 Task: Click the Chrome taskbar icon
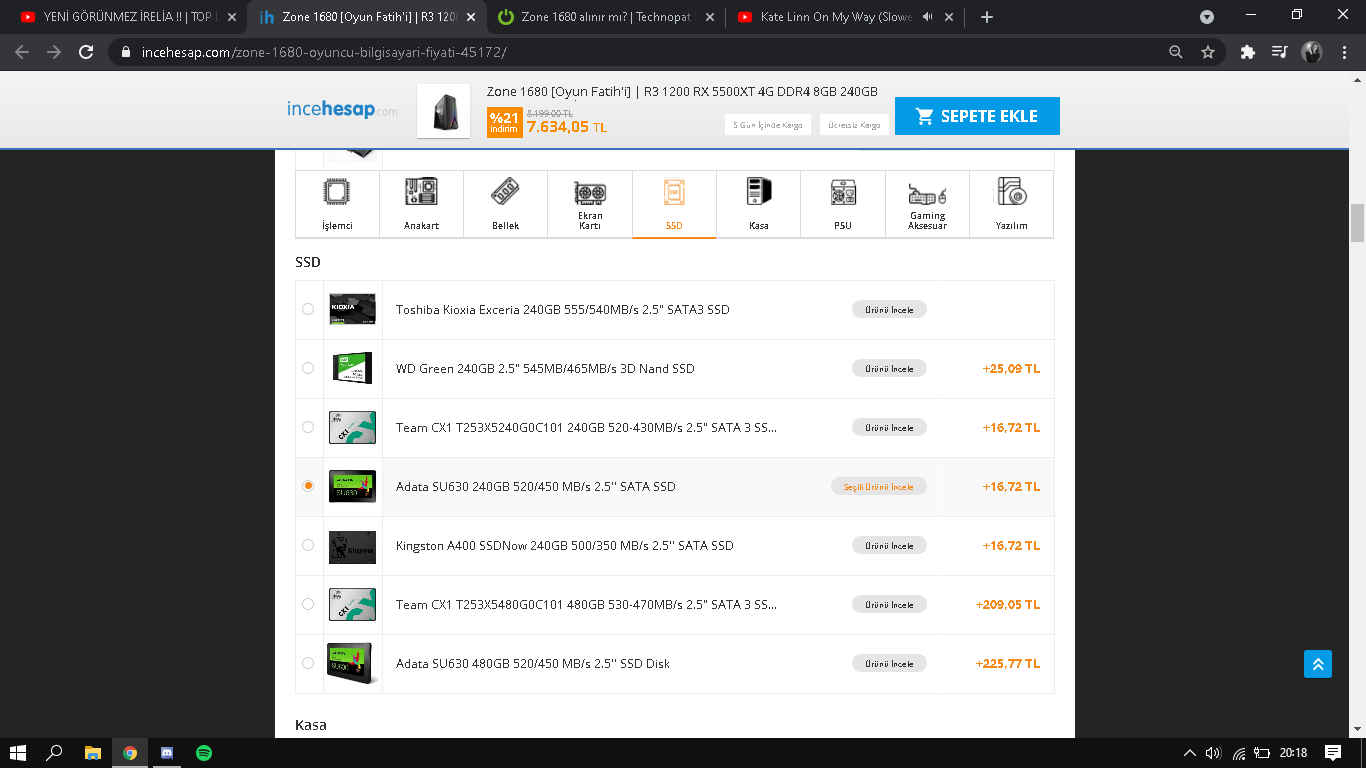pyautogui.click(x=130, y=752)
